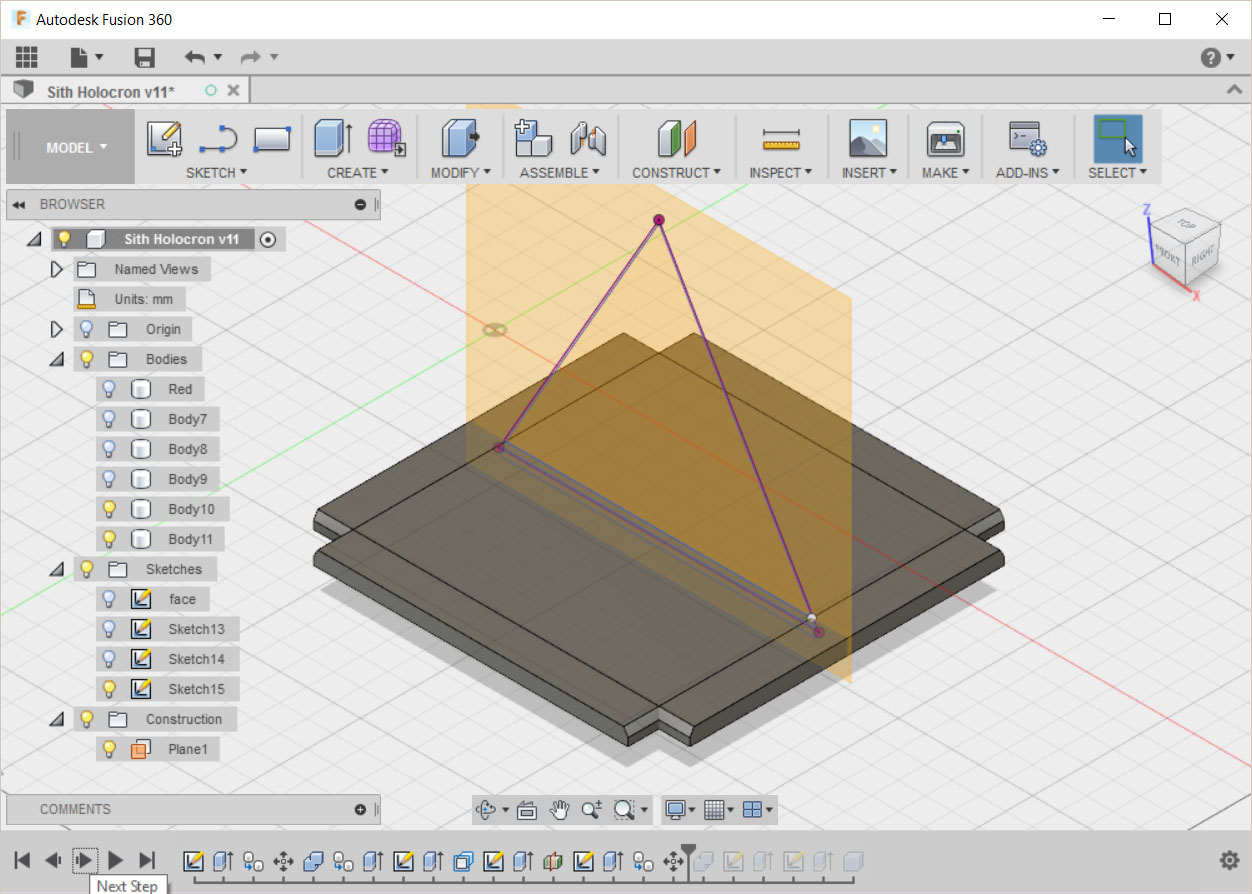Expand the Origin folder
This screenshot has height=894, width=1252.
[56, 329]
